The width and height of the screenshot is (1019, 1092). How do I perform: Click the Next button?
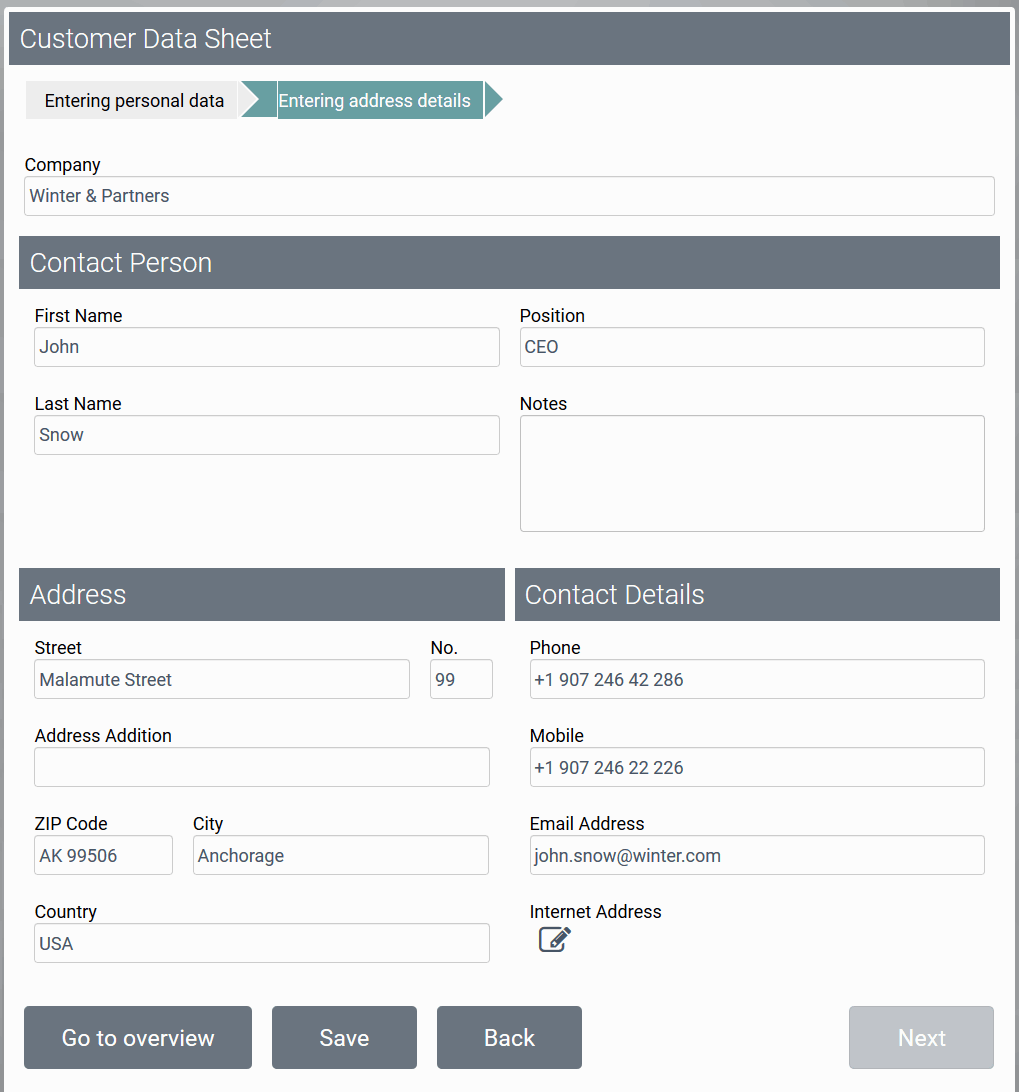tap(921, 1038)
